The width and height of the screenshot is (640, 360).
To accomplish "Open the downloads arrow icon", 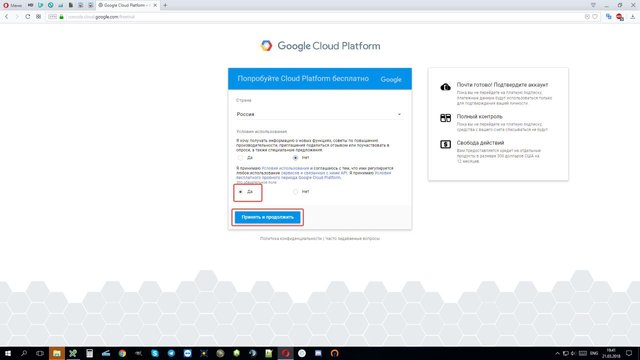I will [x=633, y=17].
